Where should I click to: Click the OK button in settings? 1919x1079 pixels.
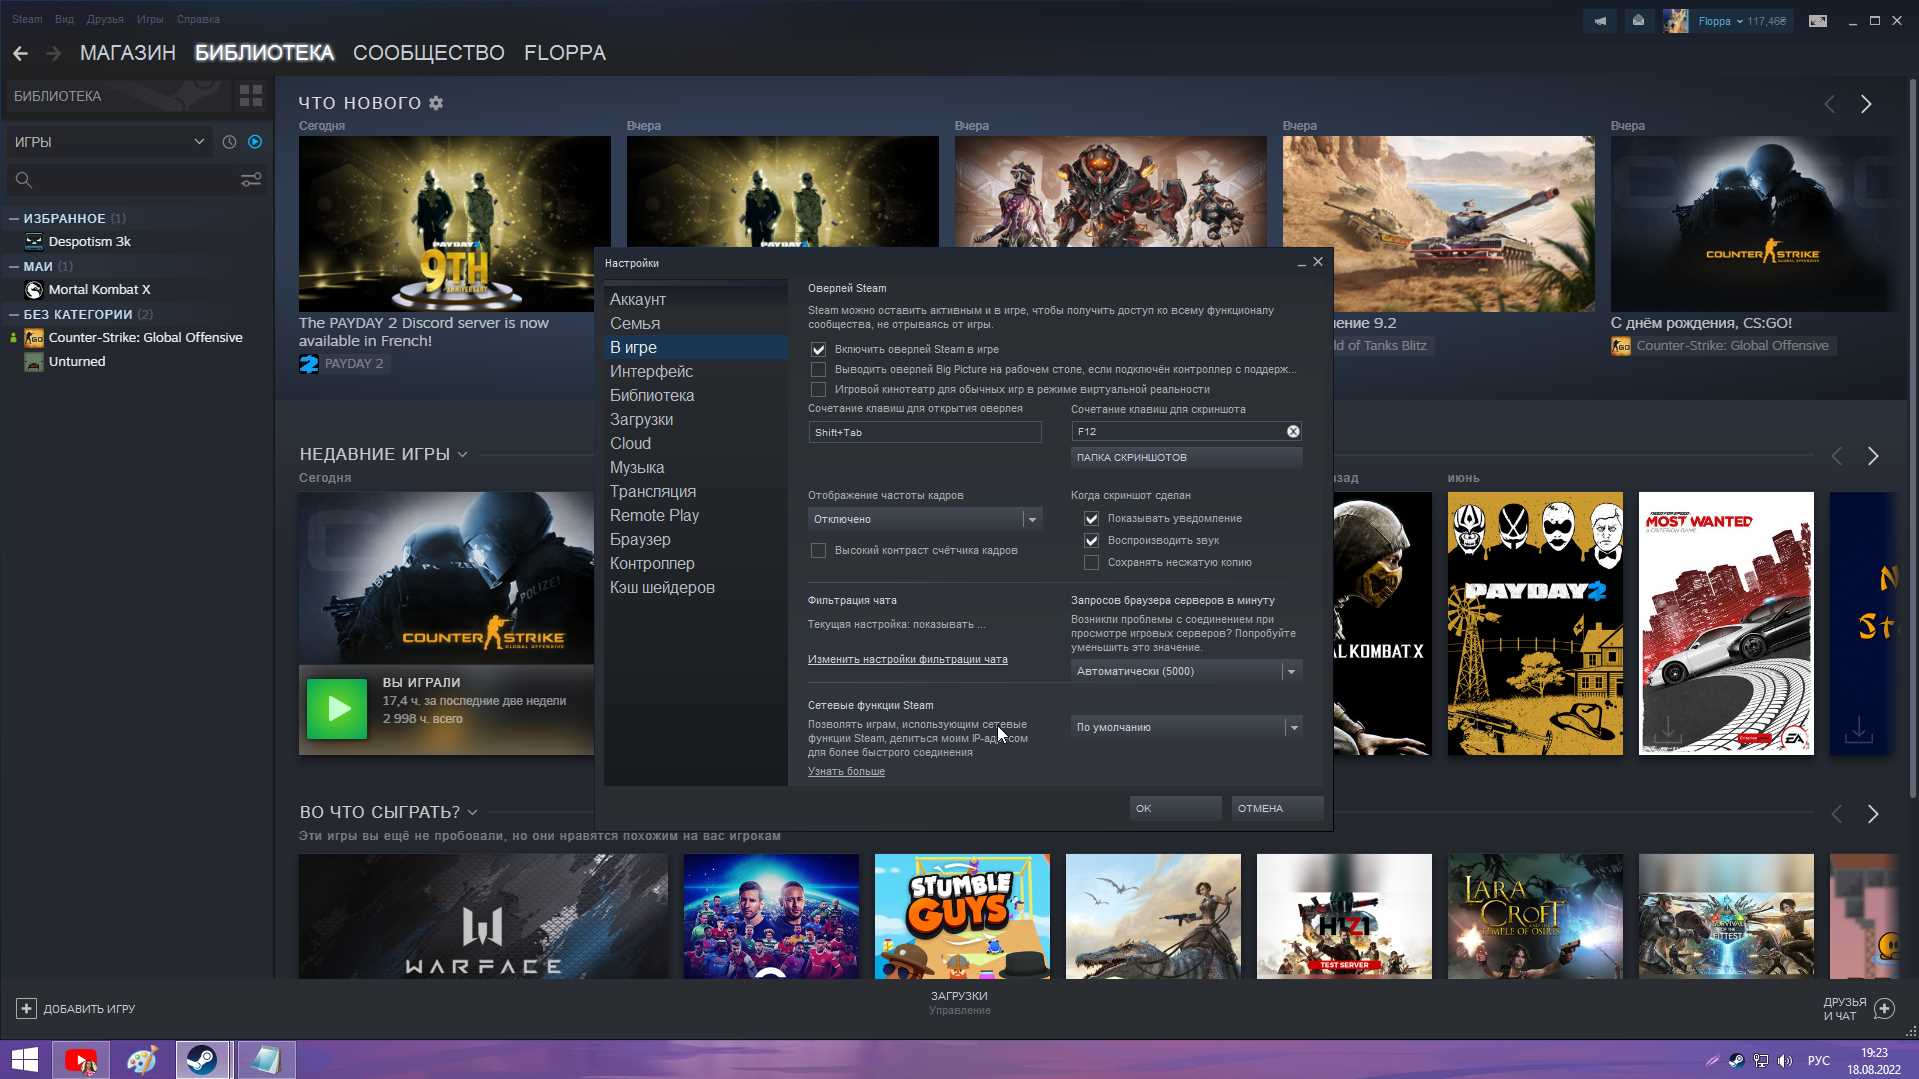1175,808
